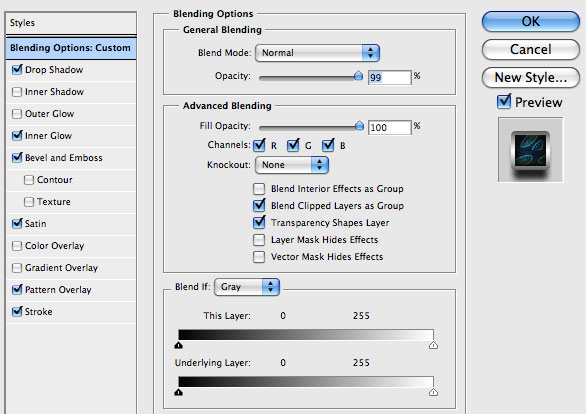
Task: Confirm with the OK button
Action: [x=531, y=22]
